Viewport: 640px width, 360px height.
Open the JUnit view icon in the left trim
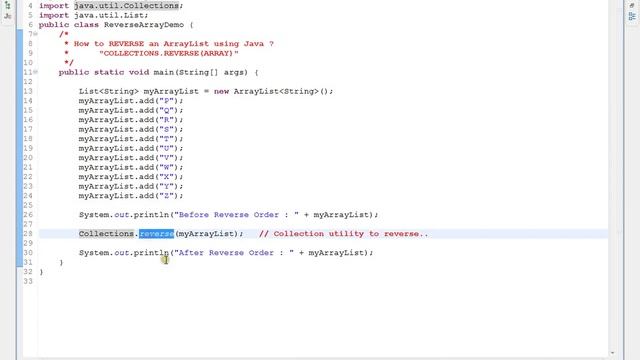(7, 16)
